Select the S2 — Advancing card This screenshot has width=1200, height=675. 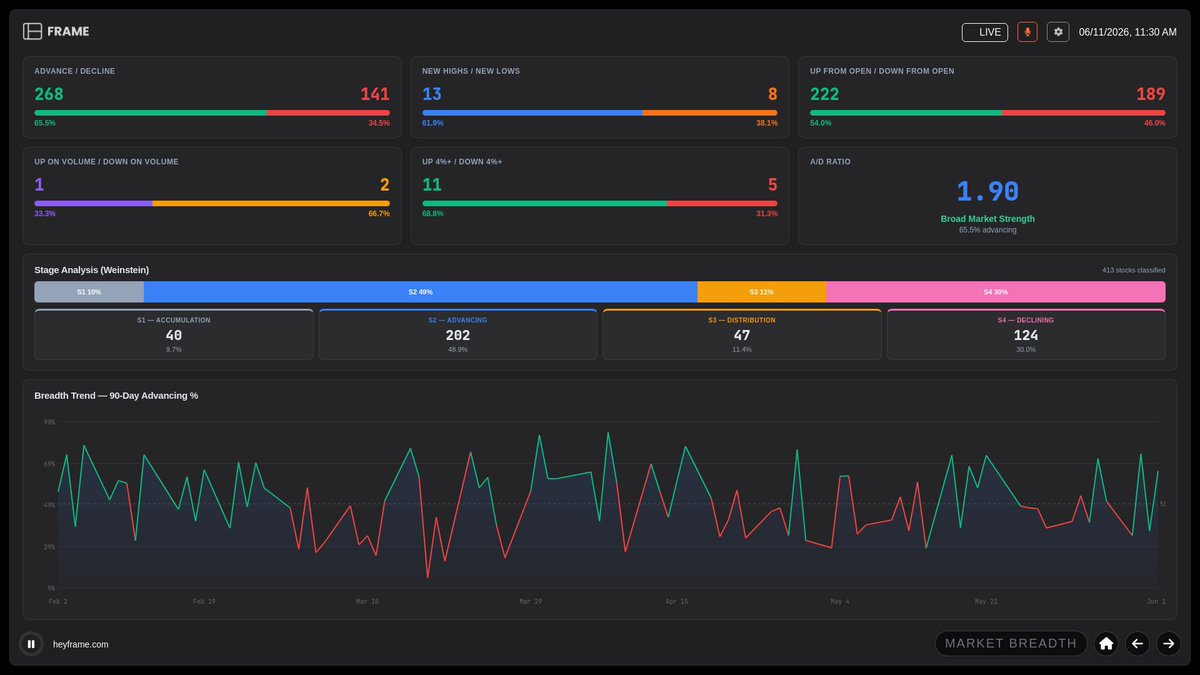tap(458, 334)
